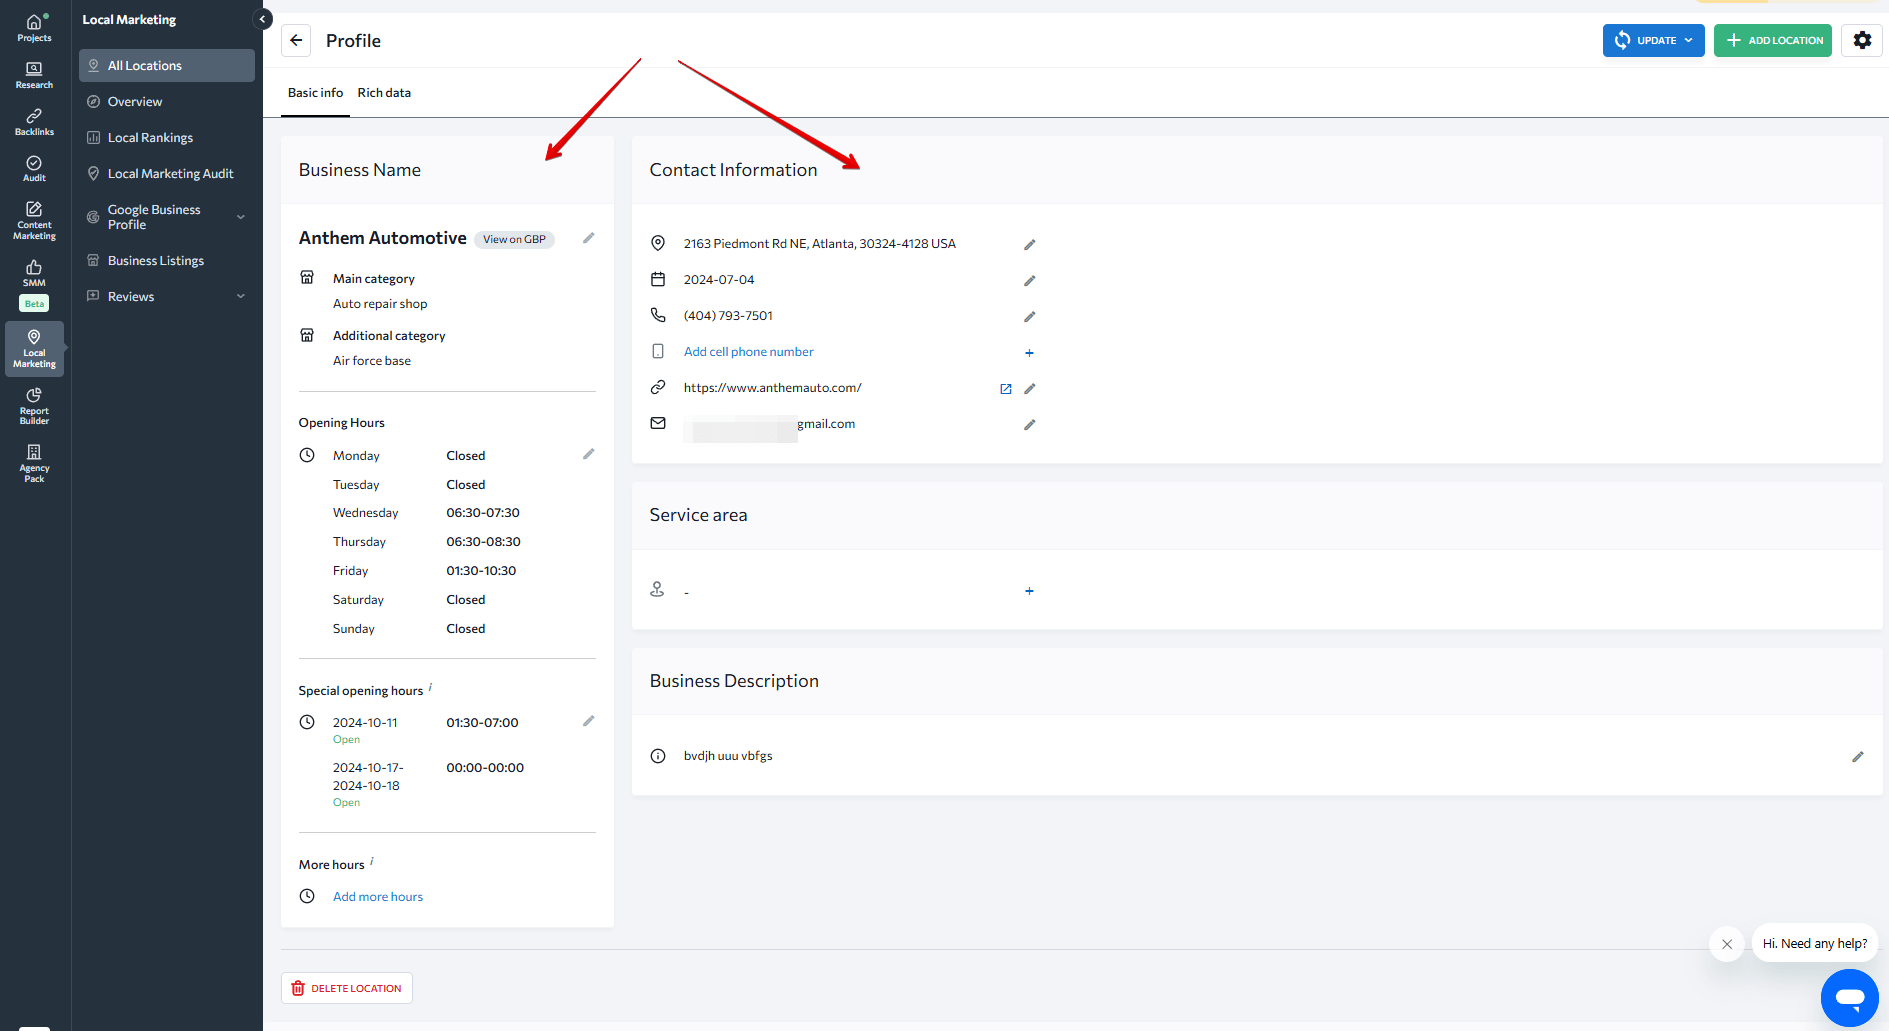Edit the 2024-07-04 opening date
The width and height of the screenshot is (1889, 1031).
point(1030,280)
